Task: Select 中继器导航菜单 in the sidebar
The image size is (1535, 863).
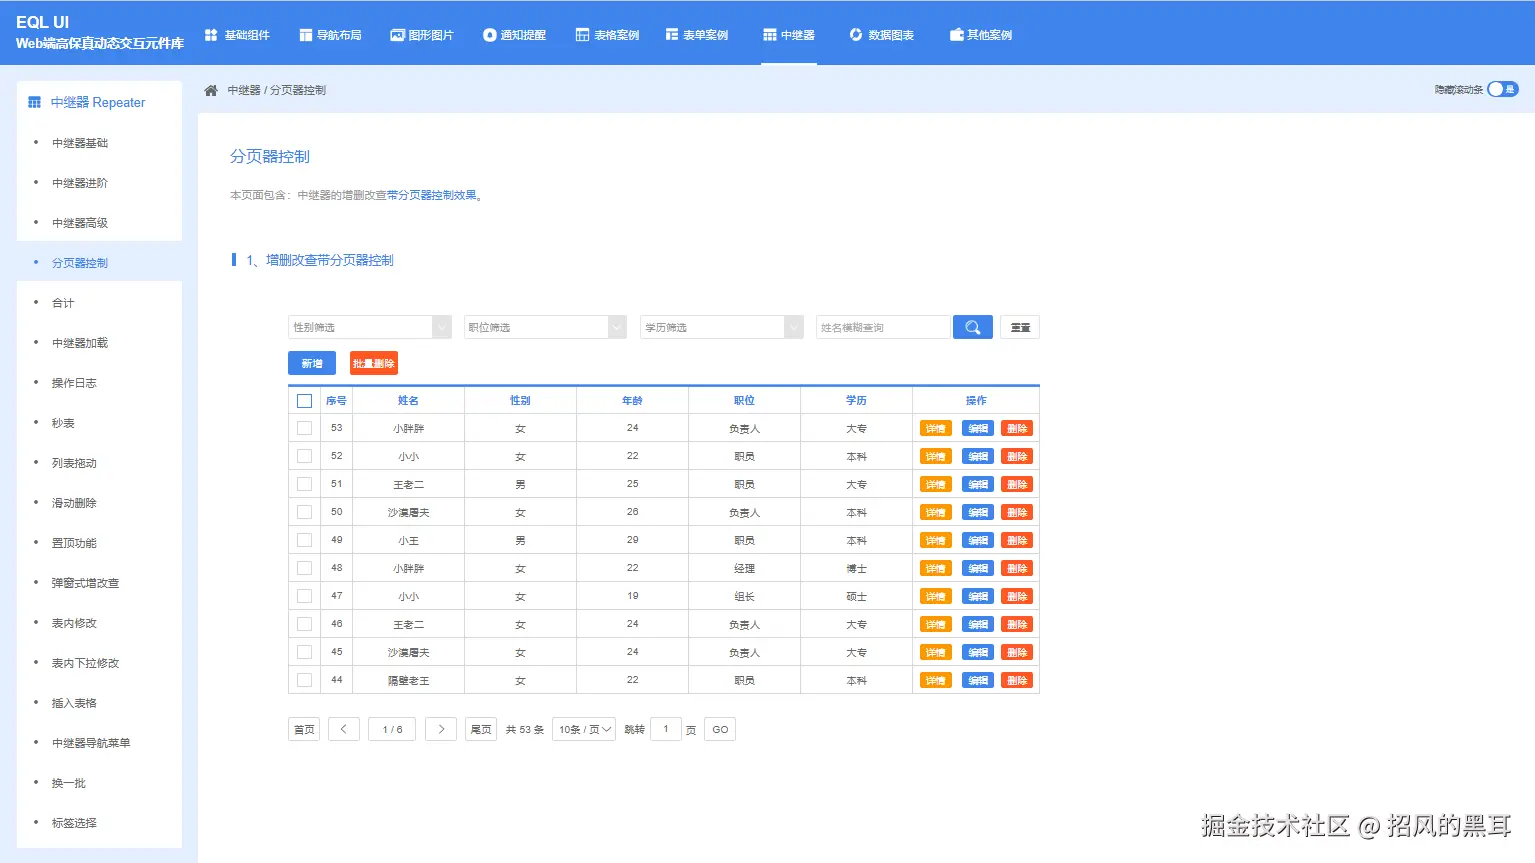Action: [x=99, y=743]
